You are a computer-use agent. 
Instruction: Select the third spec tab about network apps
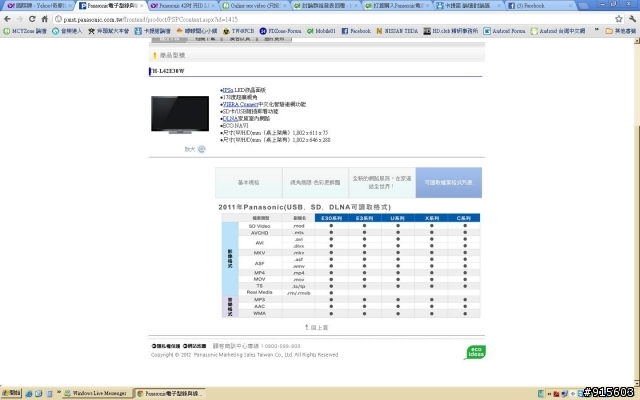(382, 182)
